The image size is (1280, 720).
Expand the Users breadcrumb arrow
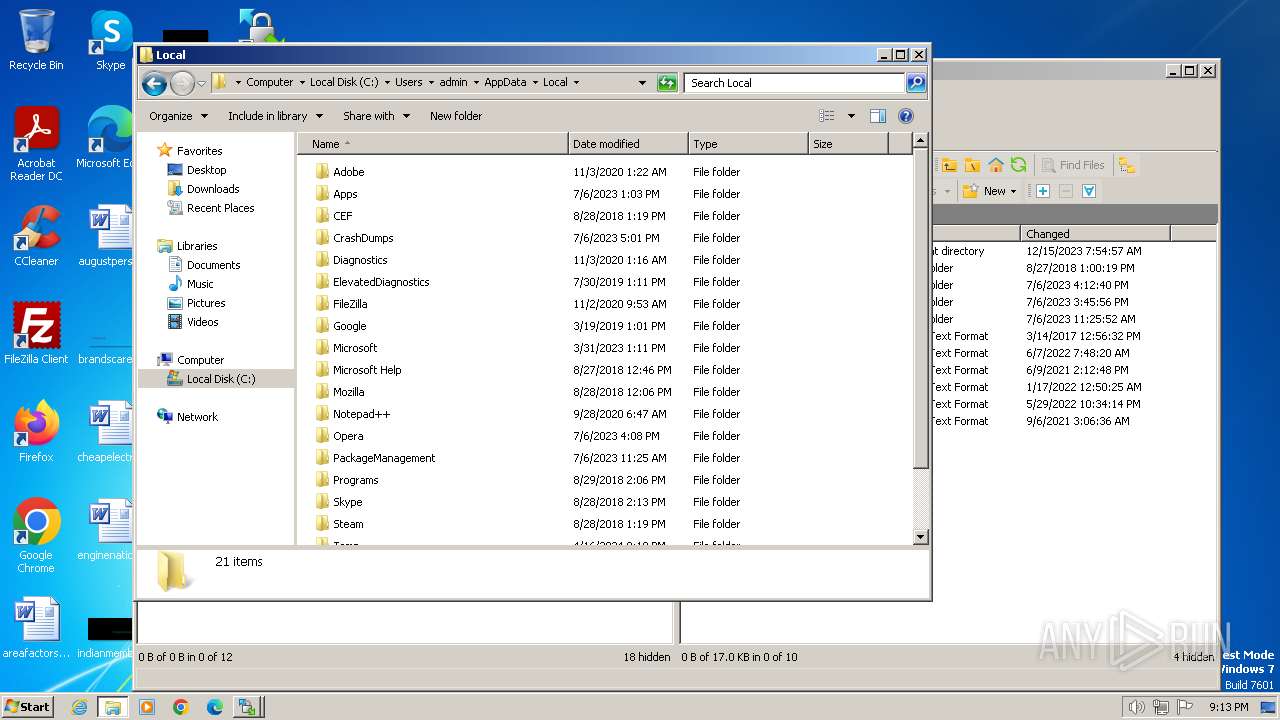(x=431, y=83)
